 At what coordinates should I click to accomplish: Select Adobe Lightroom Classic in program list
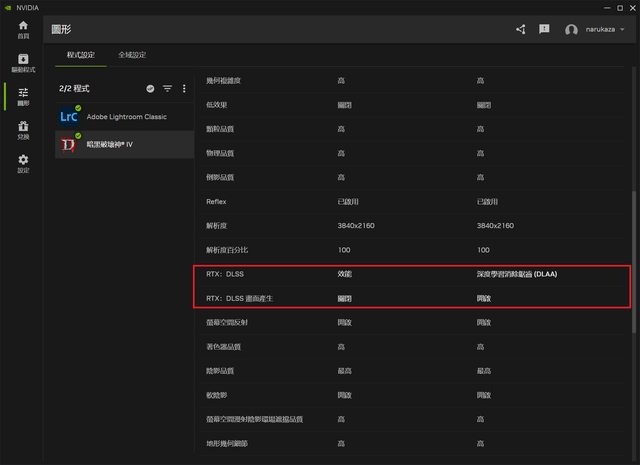pos(124,116)
